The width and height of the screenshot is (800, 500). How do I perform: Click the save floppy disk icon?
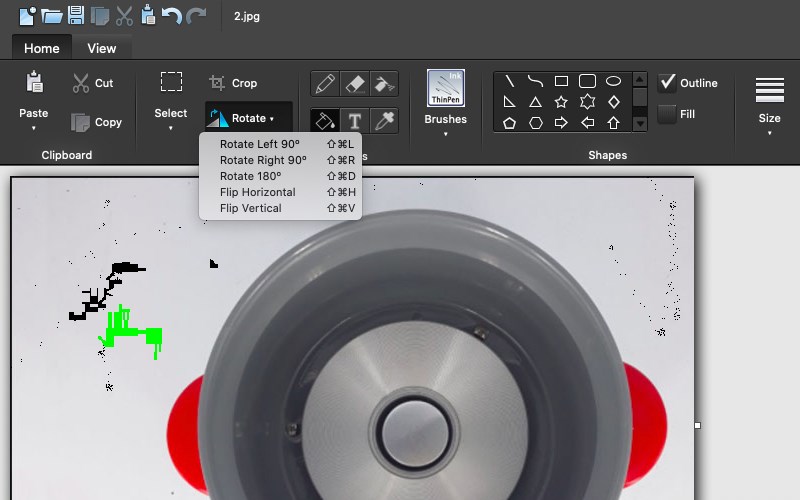pyautogui.click(x=76, y=16)
